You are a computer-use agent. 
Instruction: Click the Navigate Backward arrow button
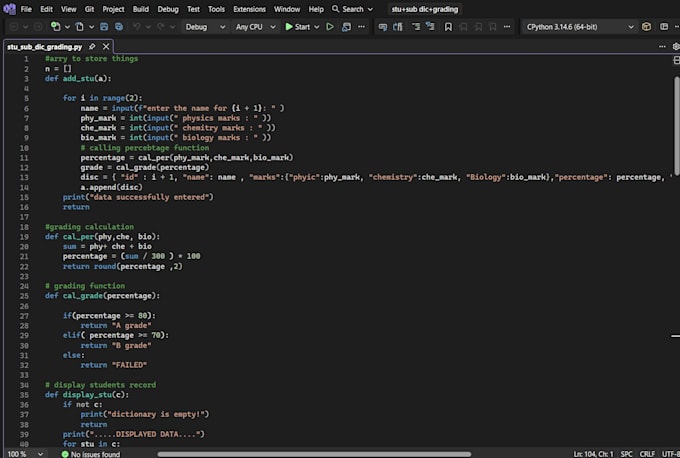pos(14,27)
